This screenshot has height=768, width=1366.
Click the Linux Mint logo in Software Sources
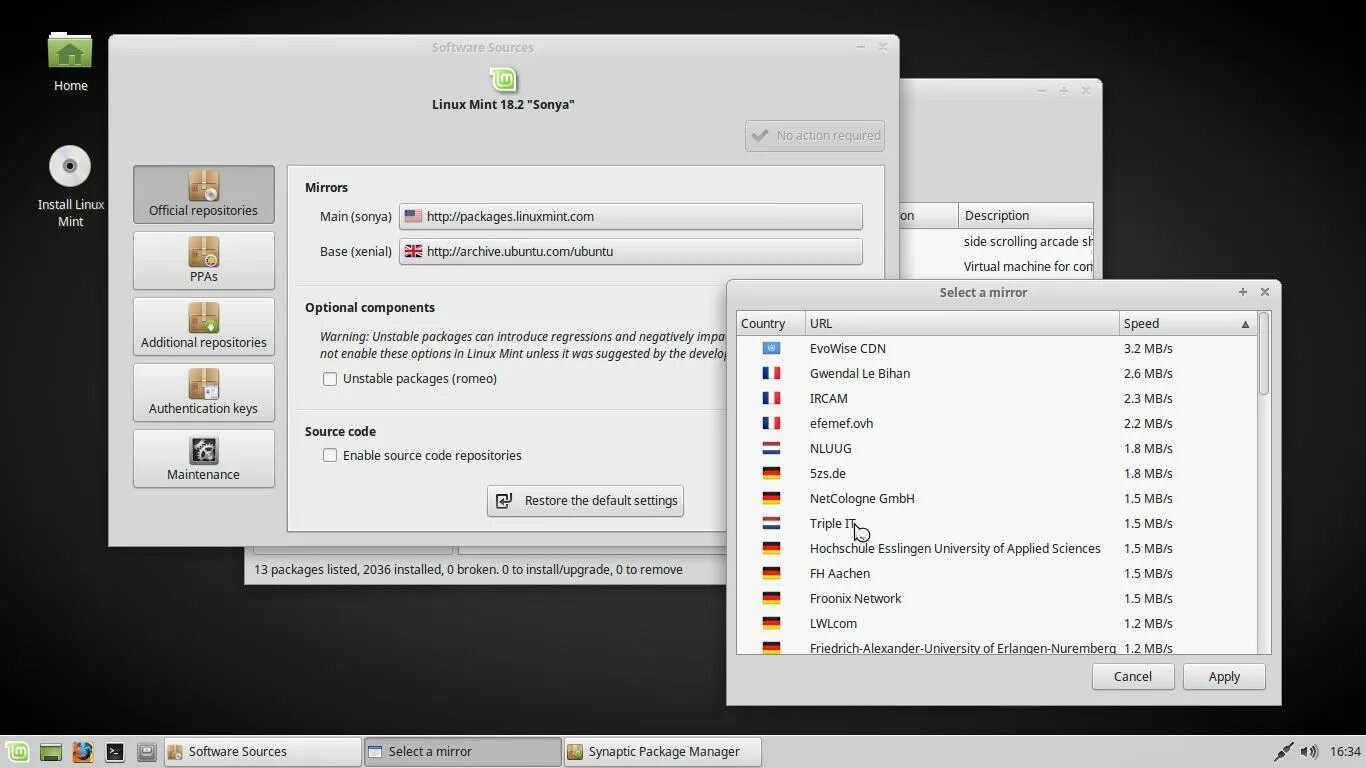pos(503,80)
